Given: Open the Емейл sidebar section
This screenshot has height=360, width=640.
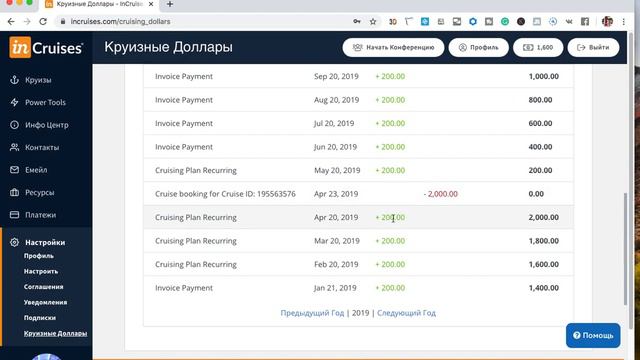Looking at the screenshot, I should coord(36,170).
